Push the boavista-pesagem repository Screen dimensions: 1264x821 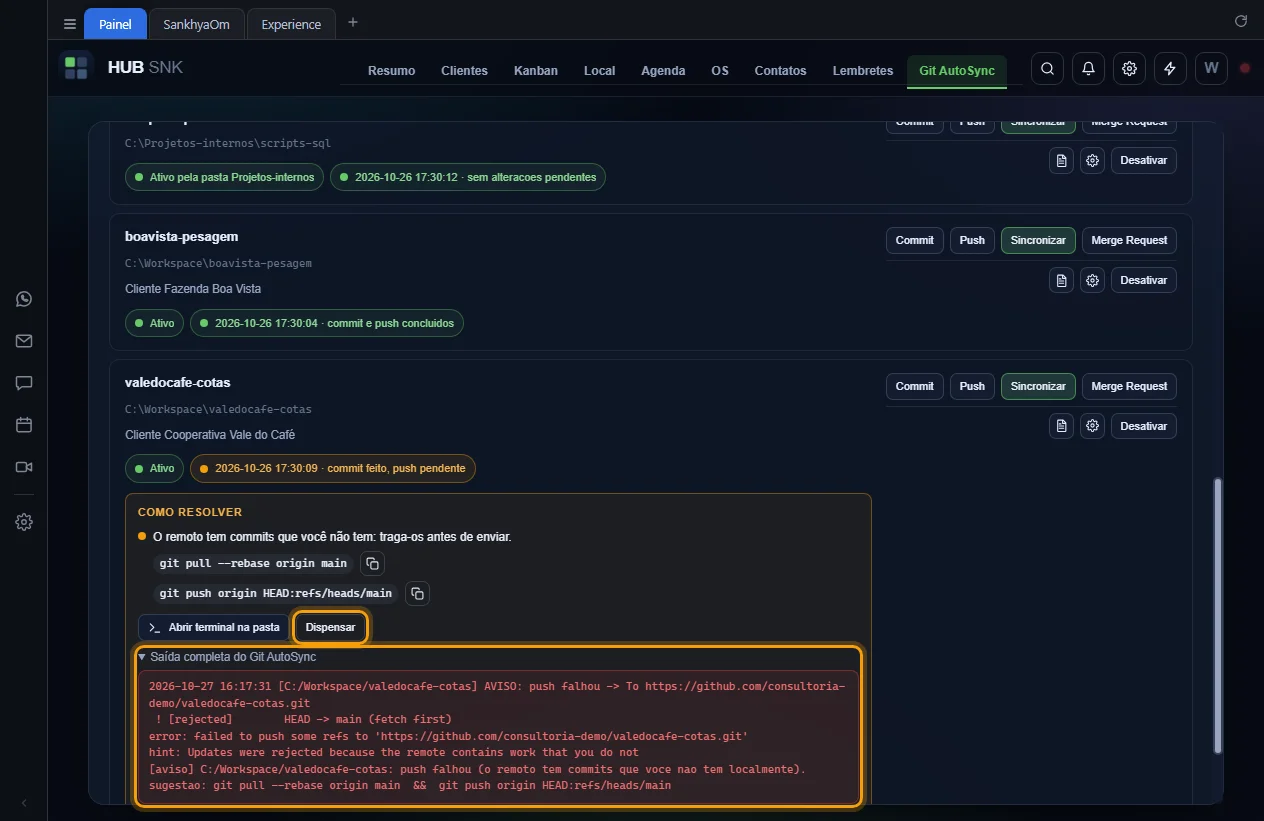point(972,240)
